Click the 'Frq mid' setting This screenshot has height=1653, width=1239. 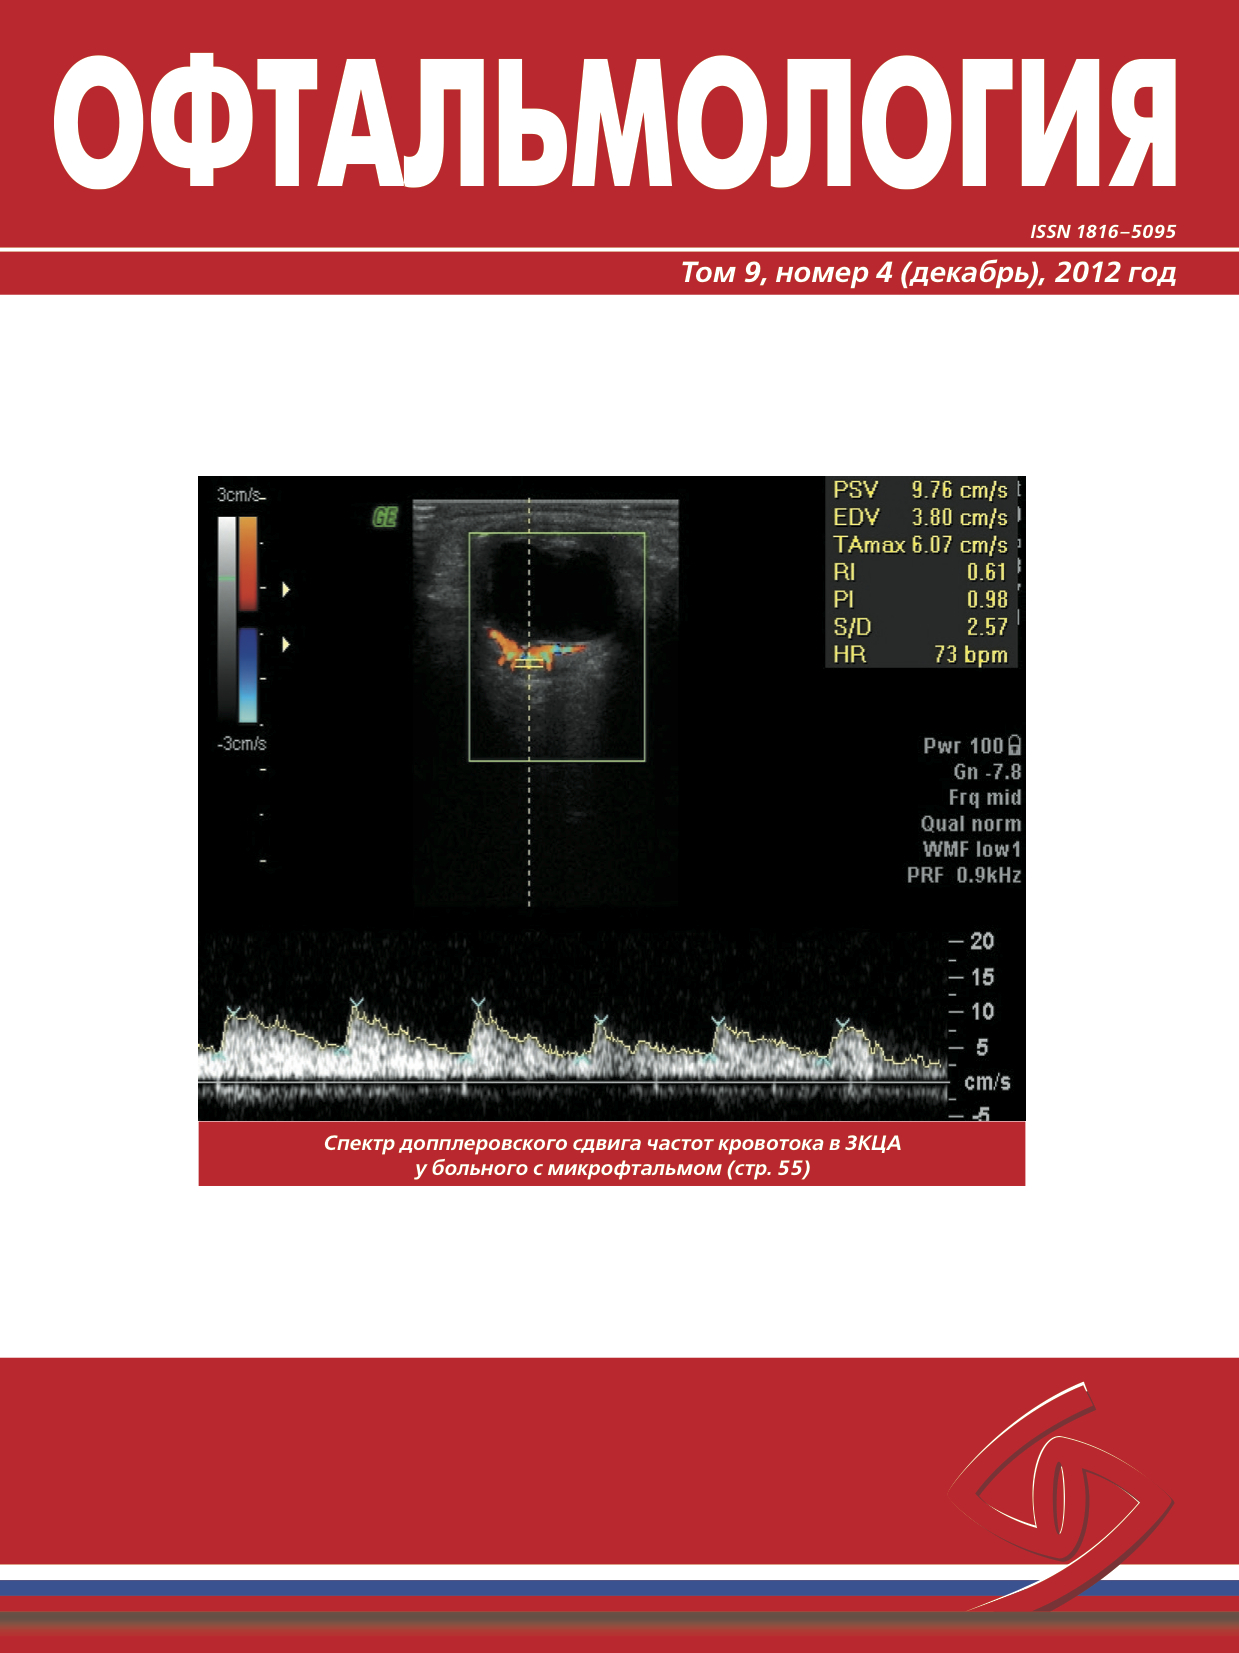point(985,797)
